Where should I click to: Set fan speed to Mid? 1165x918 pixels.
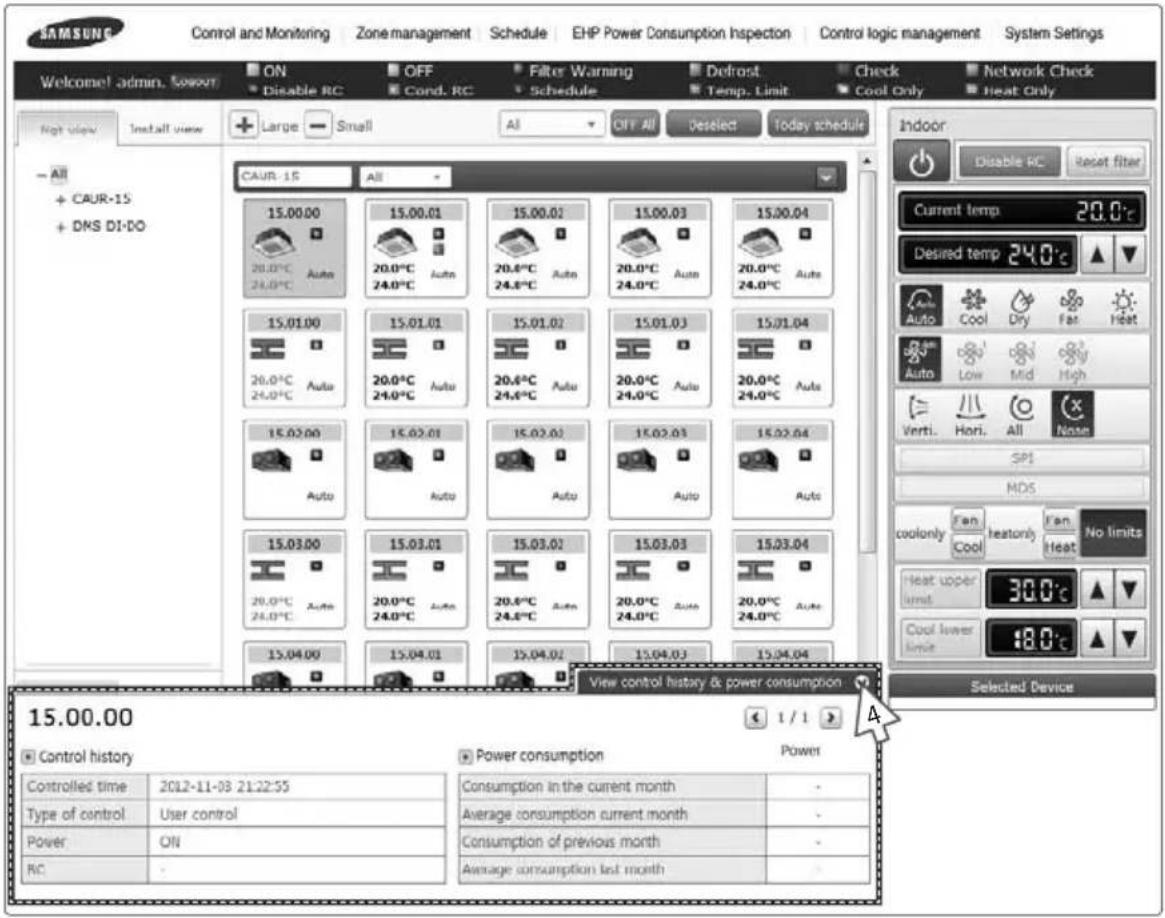(x=1022, y=361)
